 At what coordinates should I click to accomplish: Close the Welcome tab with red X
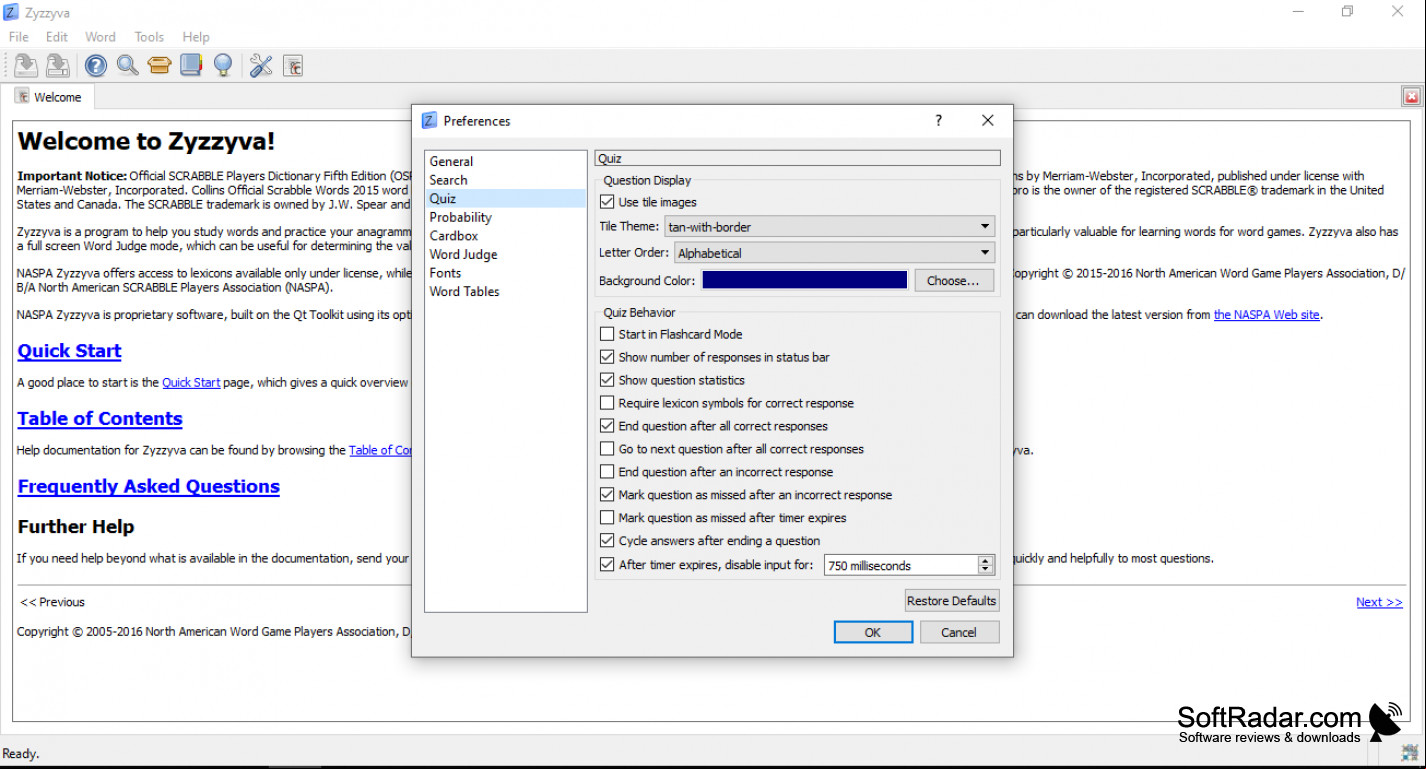point(1411,97)
